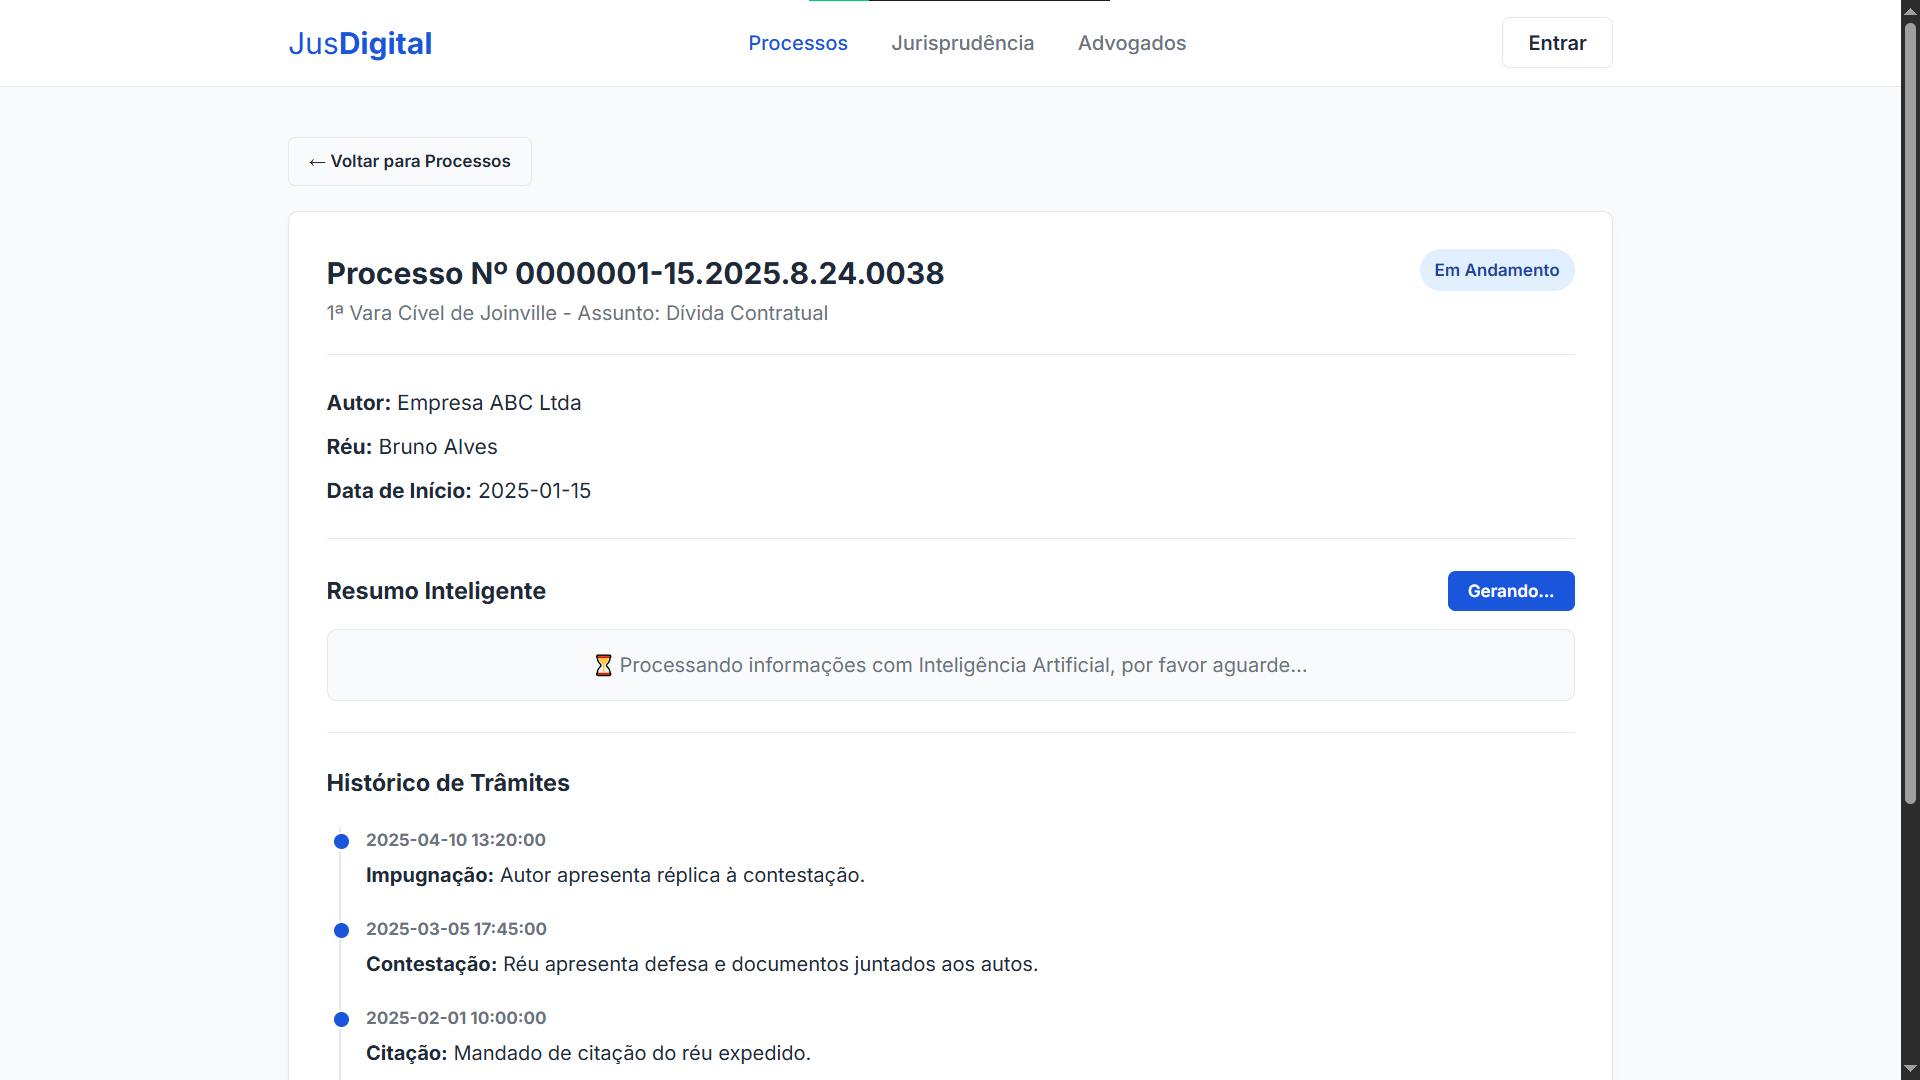The image size is (1920, 1080).
Task: Click the timestamp 2025-04-10 13:20:00
Action: pos(456,840)
